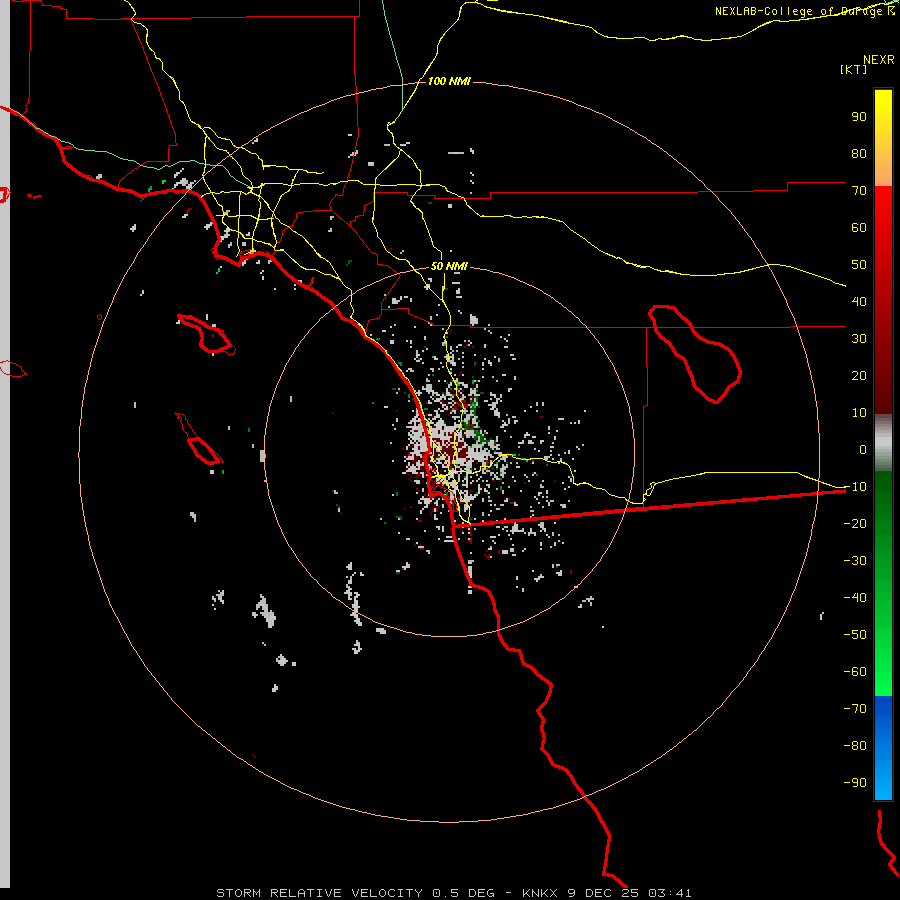
Task: Select the -70 scale value
Action: 855,709
